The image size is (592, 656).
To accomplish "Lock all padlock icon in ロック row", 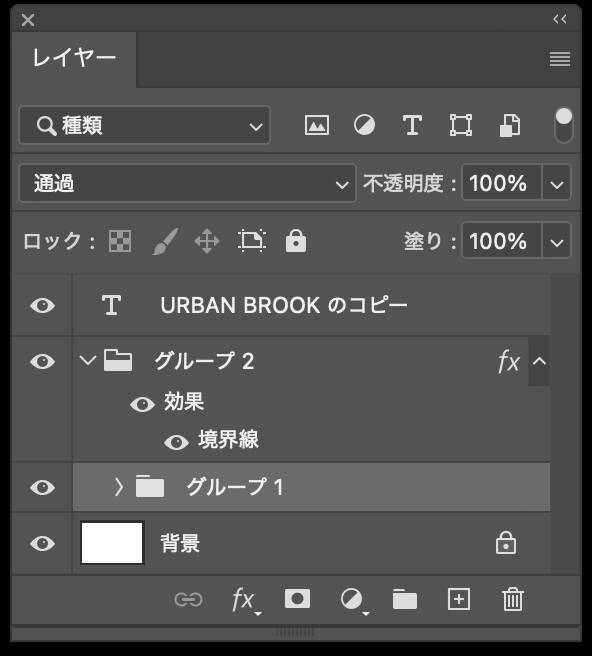I will pyautogui.click(x=296, y=241).
